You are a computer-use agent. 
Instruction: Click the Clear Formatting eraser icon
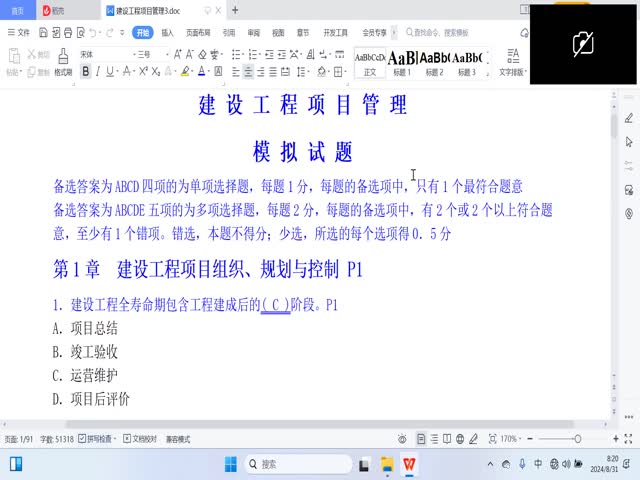tap(202, 54)
